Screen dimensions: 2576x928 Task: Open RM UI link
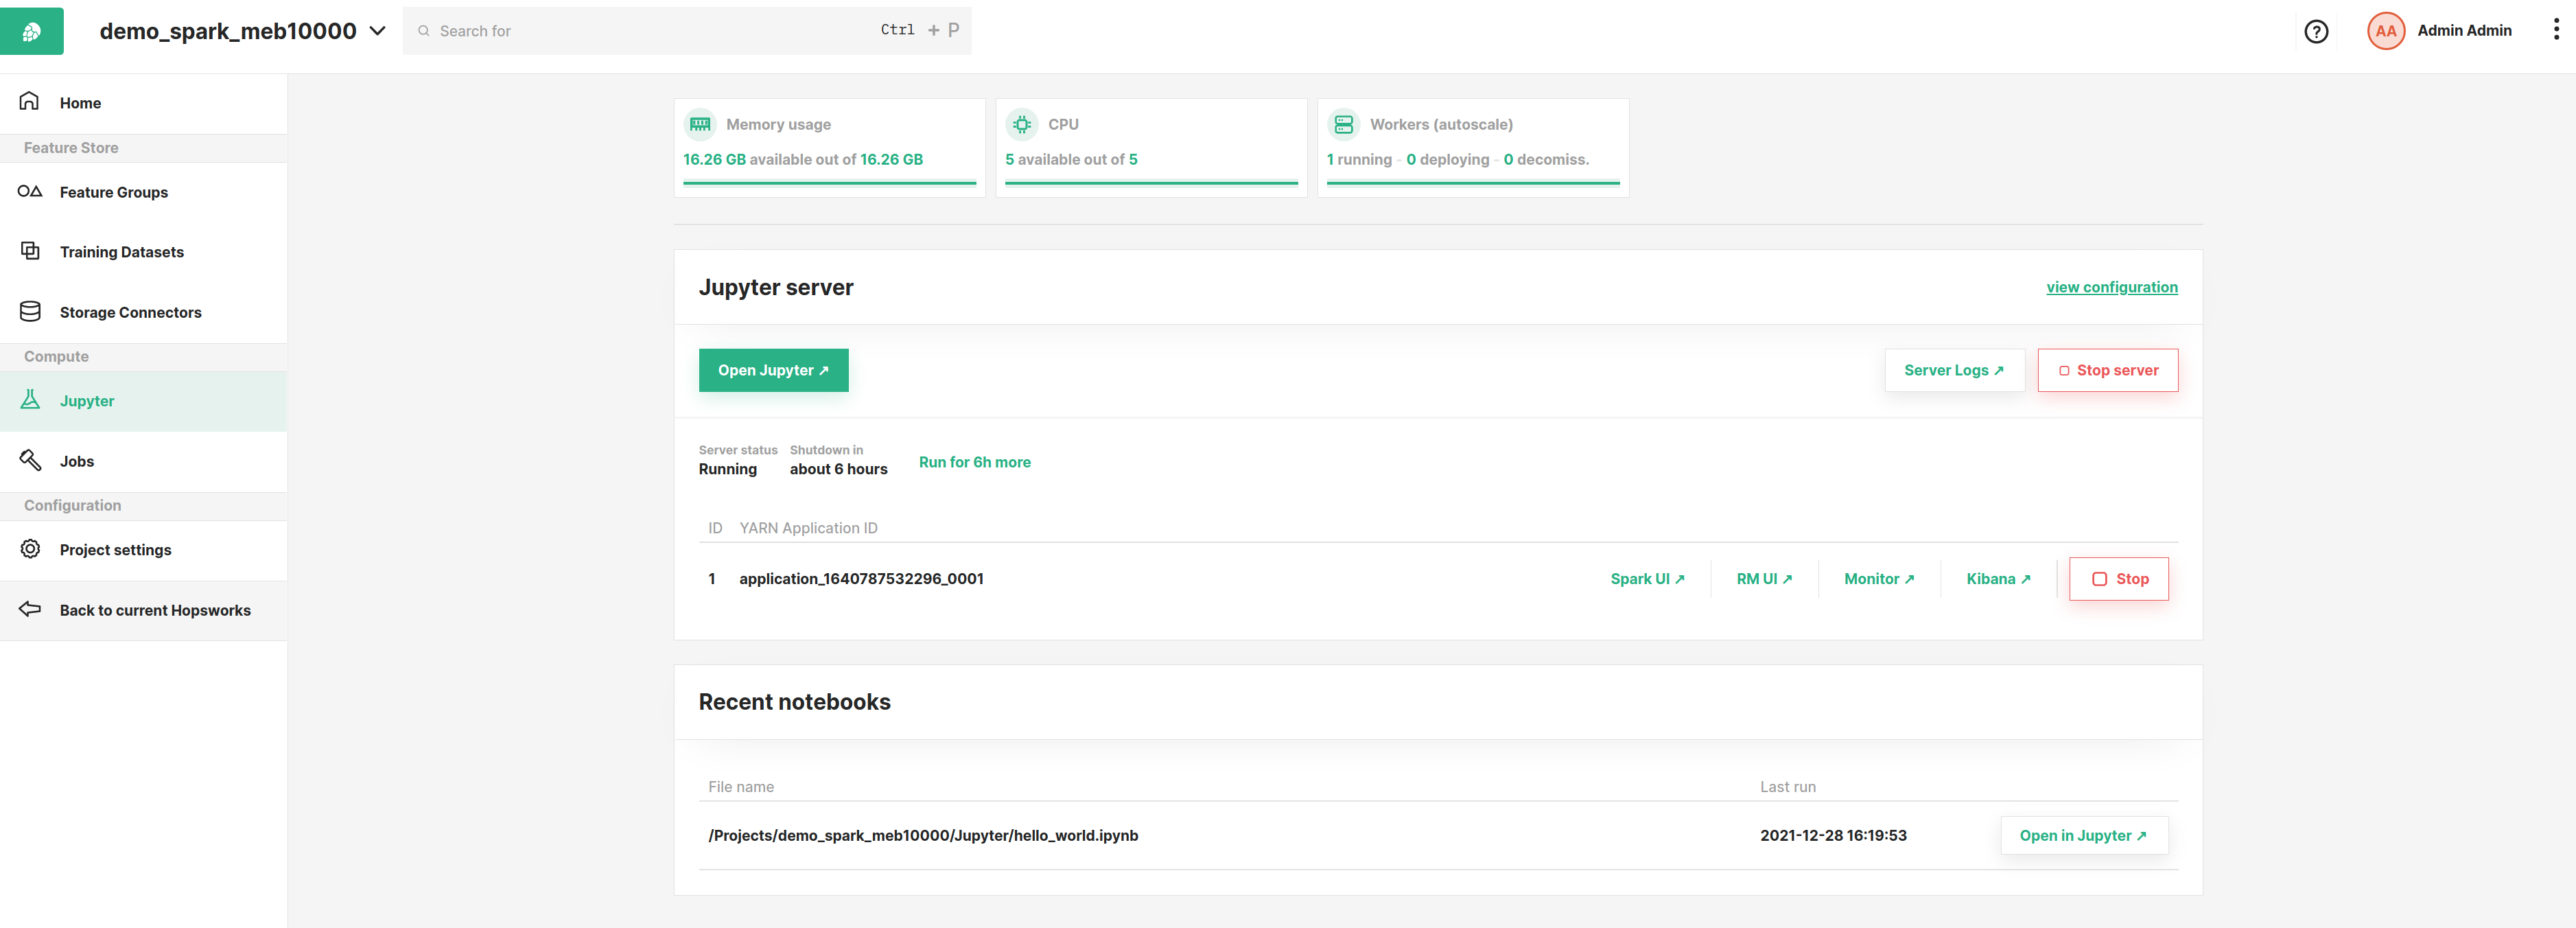point(1764,579)
